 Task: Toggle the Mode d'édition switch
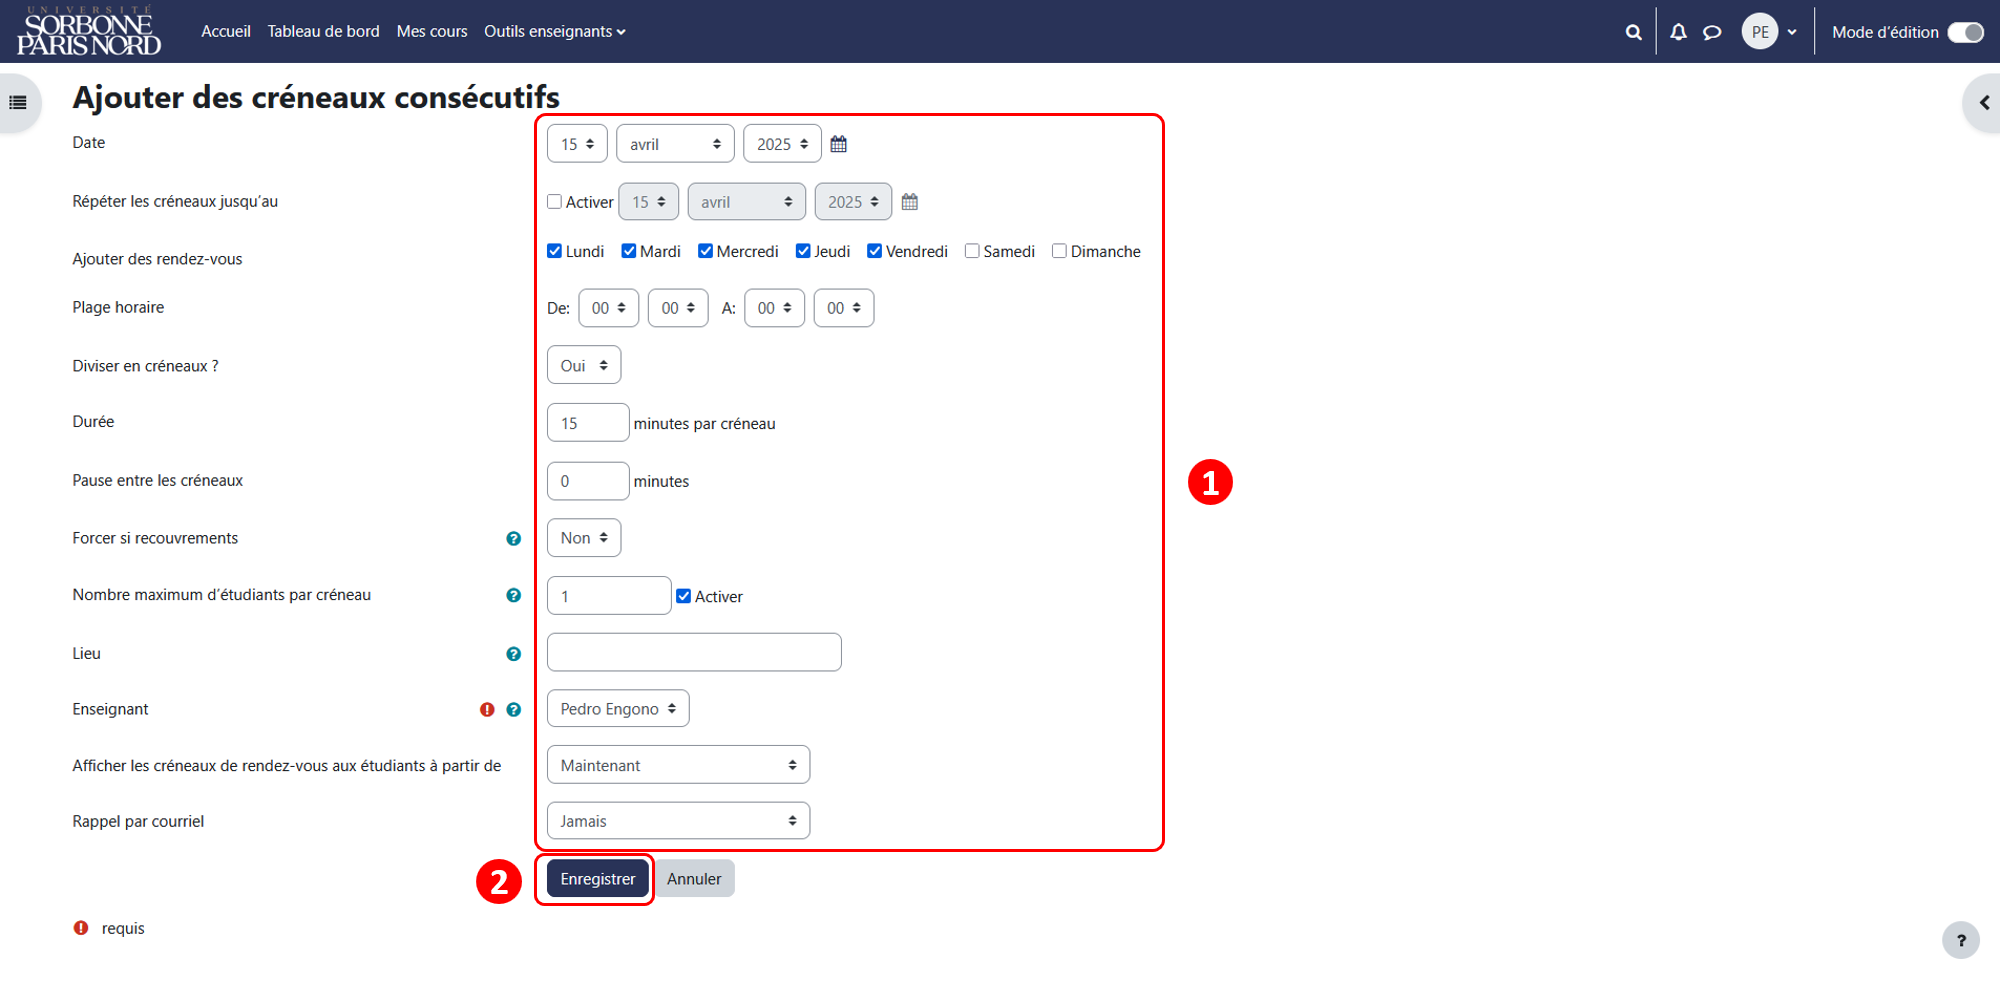pyautogui.click(x=1965, y=32)
